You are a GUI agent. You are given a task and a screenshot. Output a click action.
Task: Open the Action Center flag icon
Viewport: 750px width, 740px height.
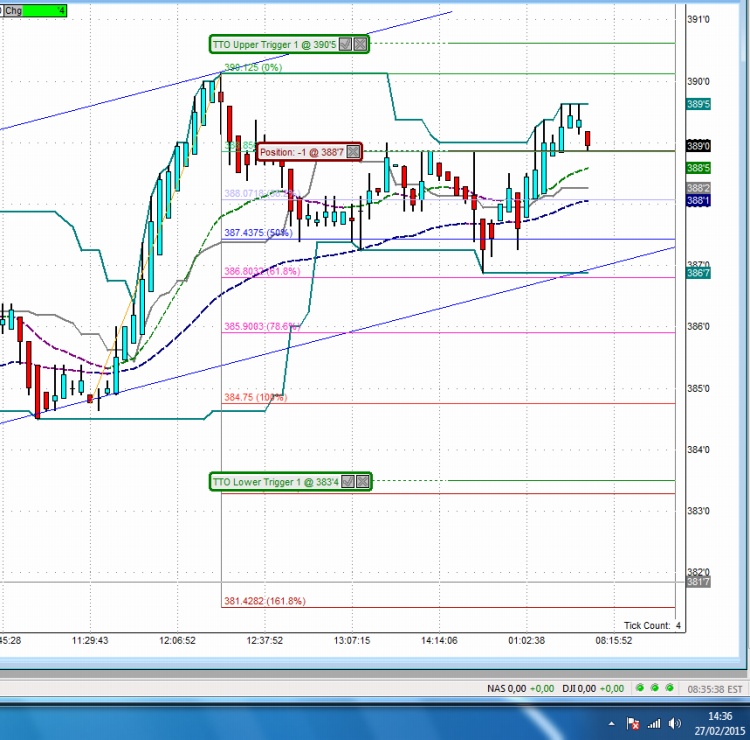(x=633, y=724)
